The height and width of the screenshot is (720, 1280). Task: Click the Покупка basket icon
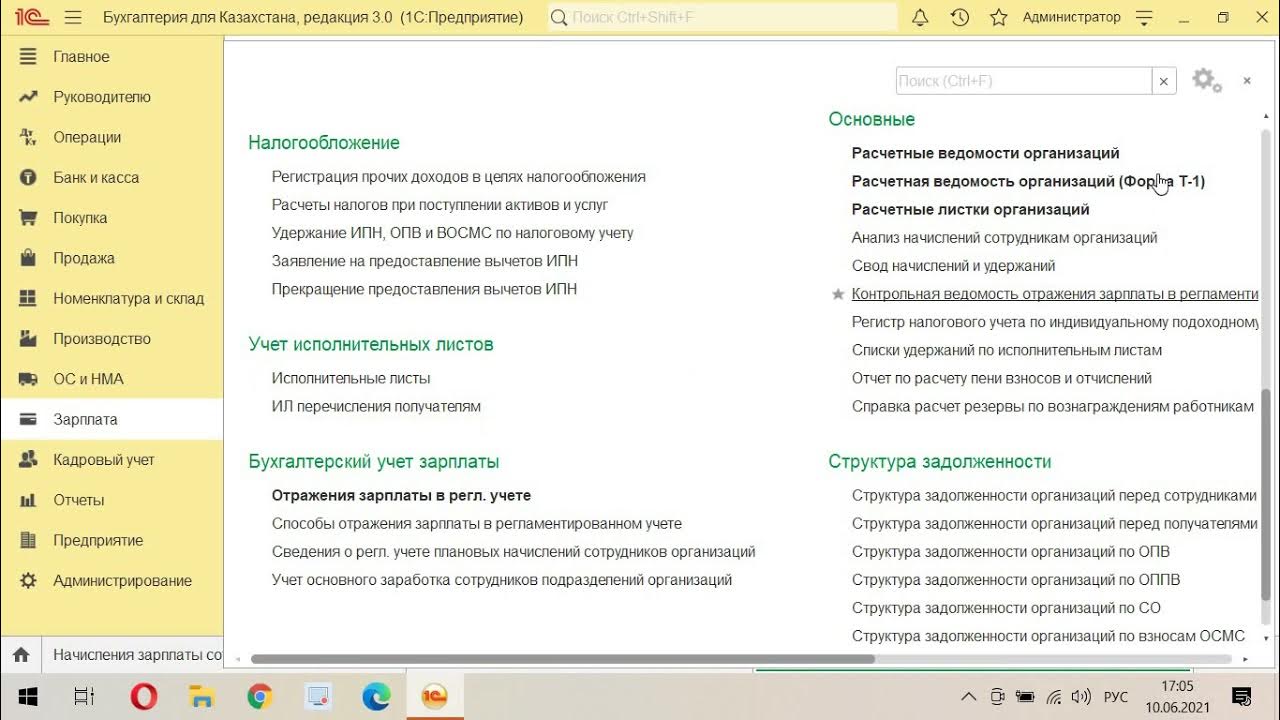tap(28, 218)
